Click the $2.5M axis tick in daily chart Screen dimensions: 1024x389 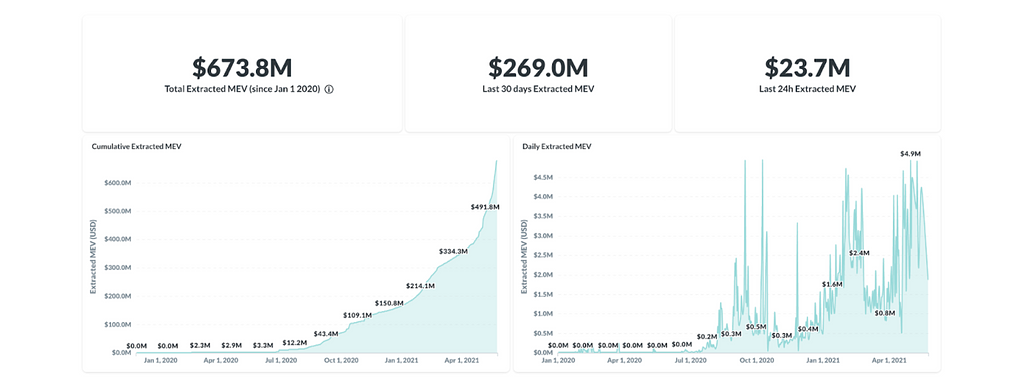coord(543,255)
